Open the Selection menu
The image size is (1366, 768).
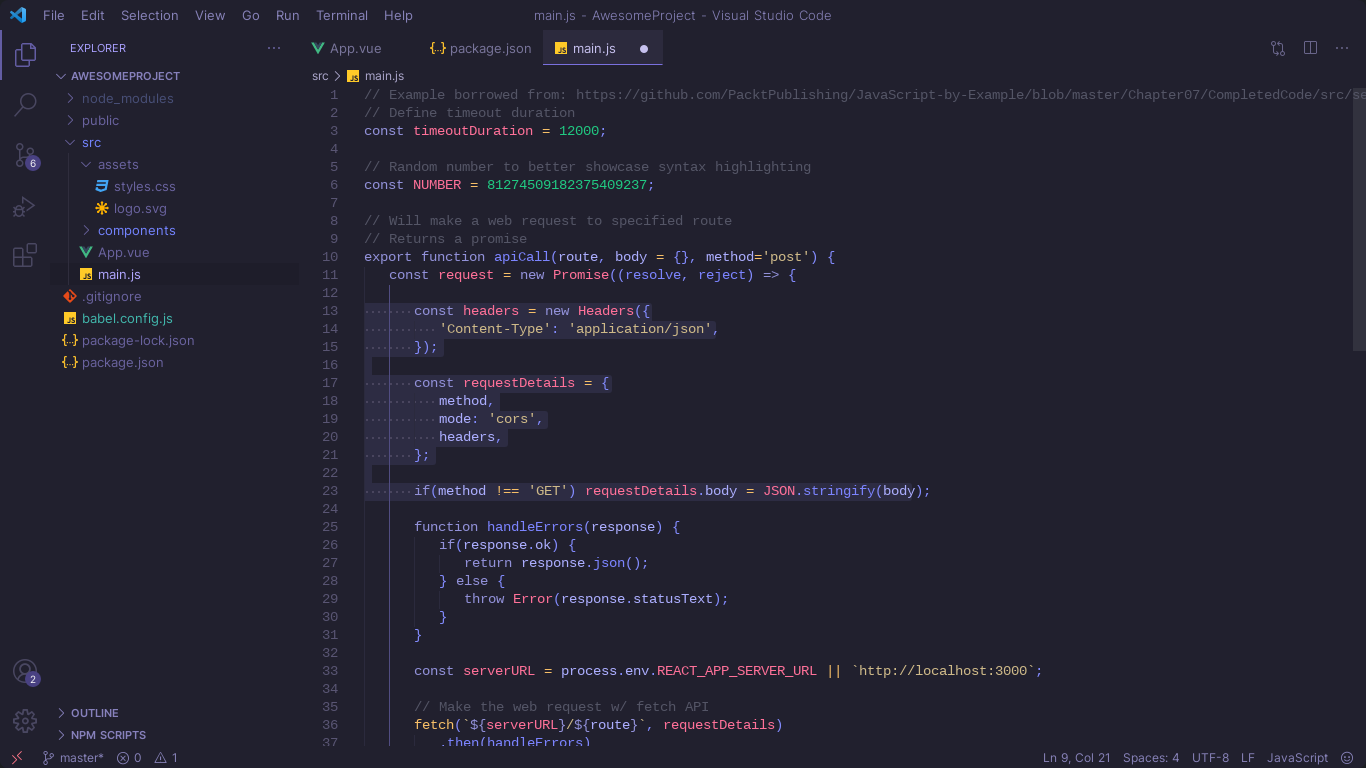coord(150,15)
